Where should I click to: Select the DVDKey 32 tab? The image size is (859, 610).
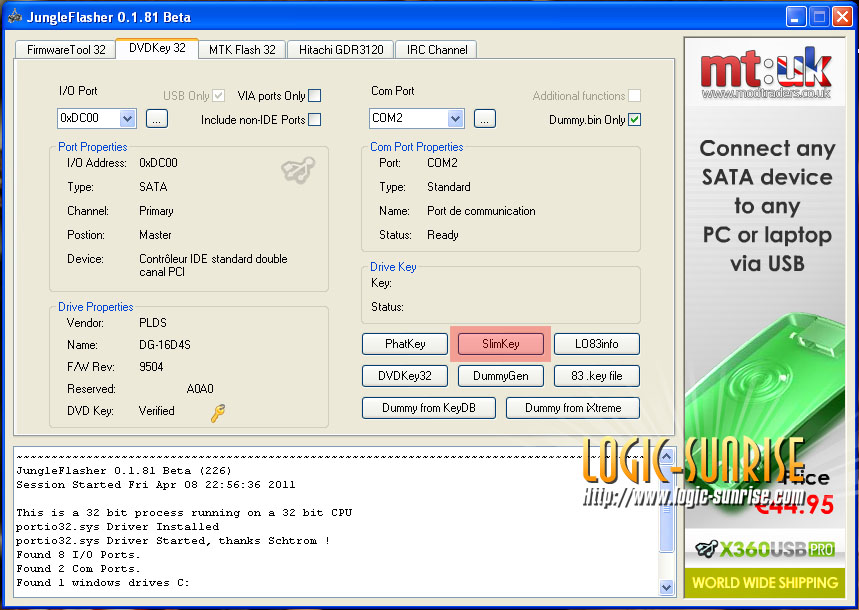157,48
